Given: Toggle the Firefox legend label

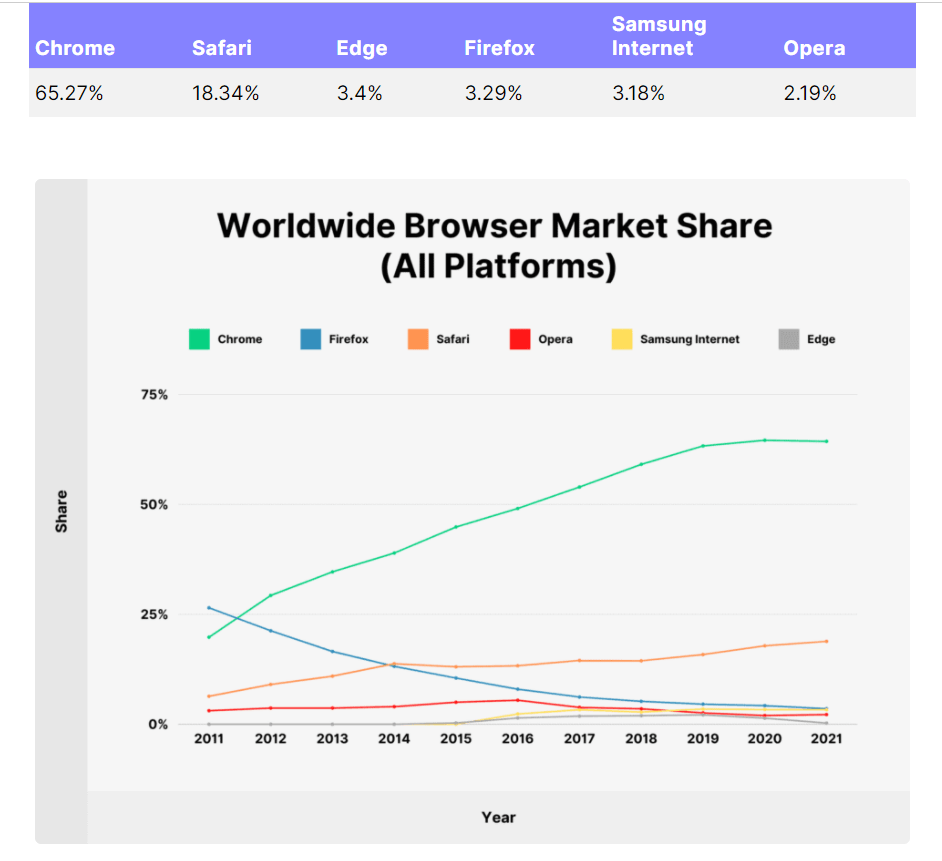Looking at the screenshot, I should pos(348,339).
